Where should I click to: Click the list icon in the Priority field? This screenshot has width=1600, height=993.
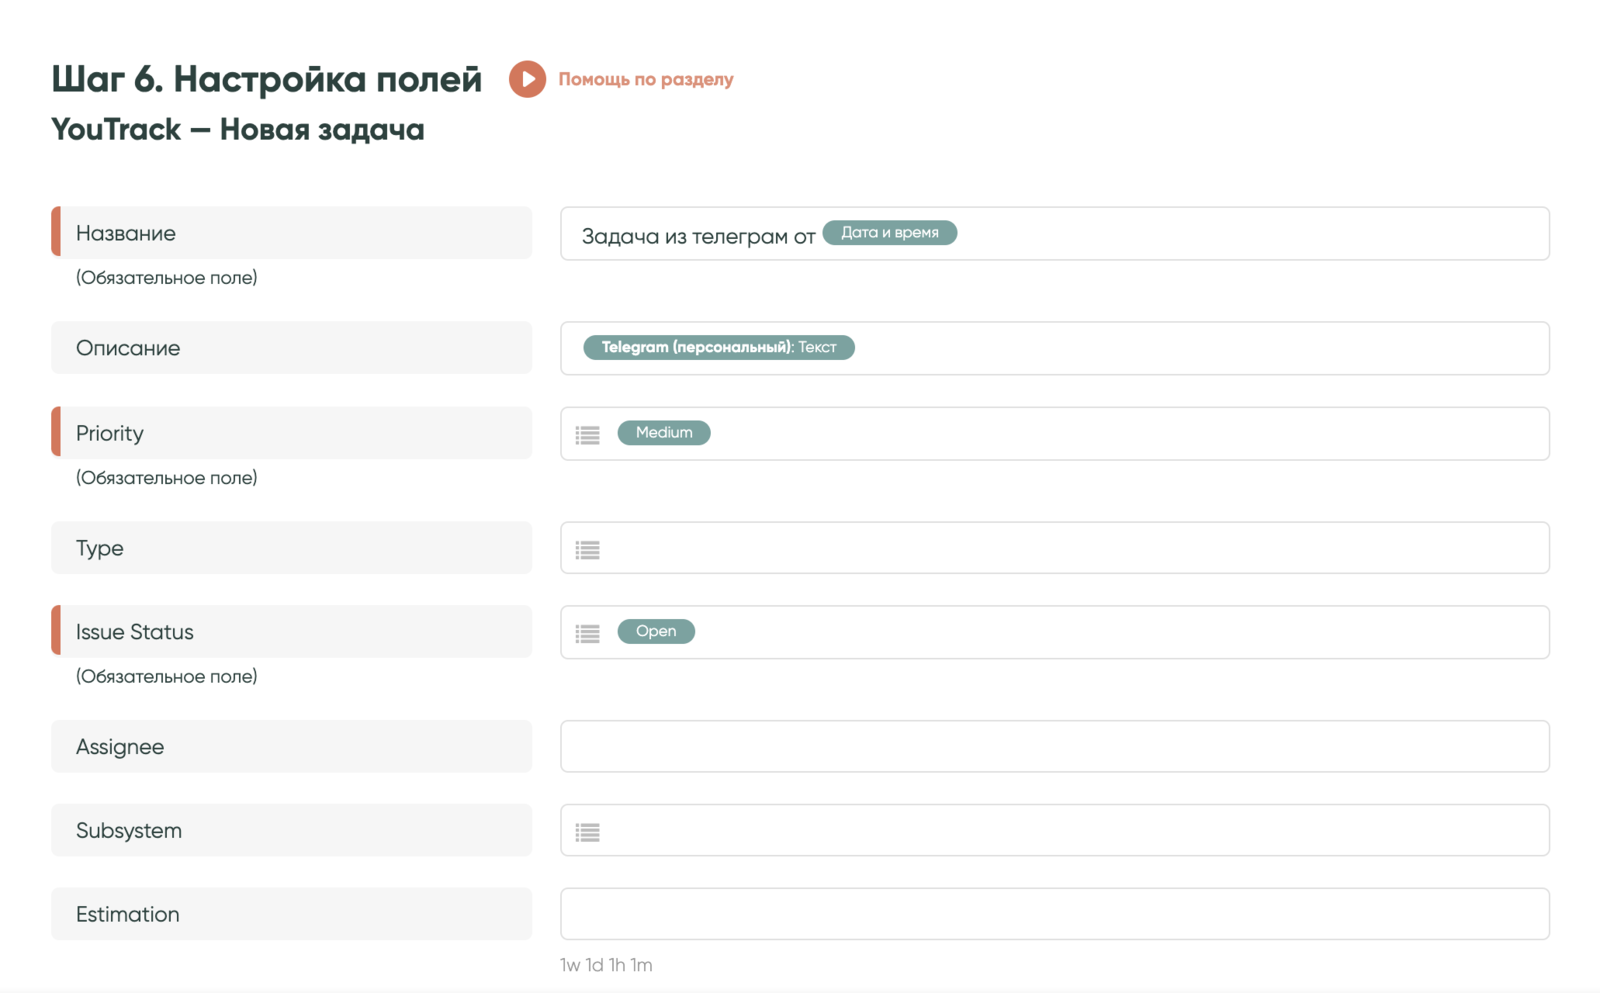point(588,434)
